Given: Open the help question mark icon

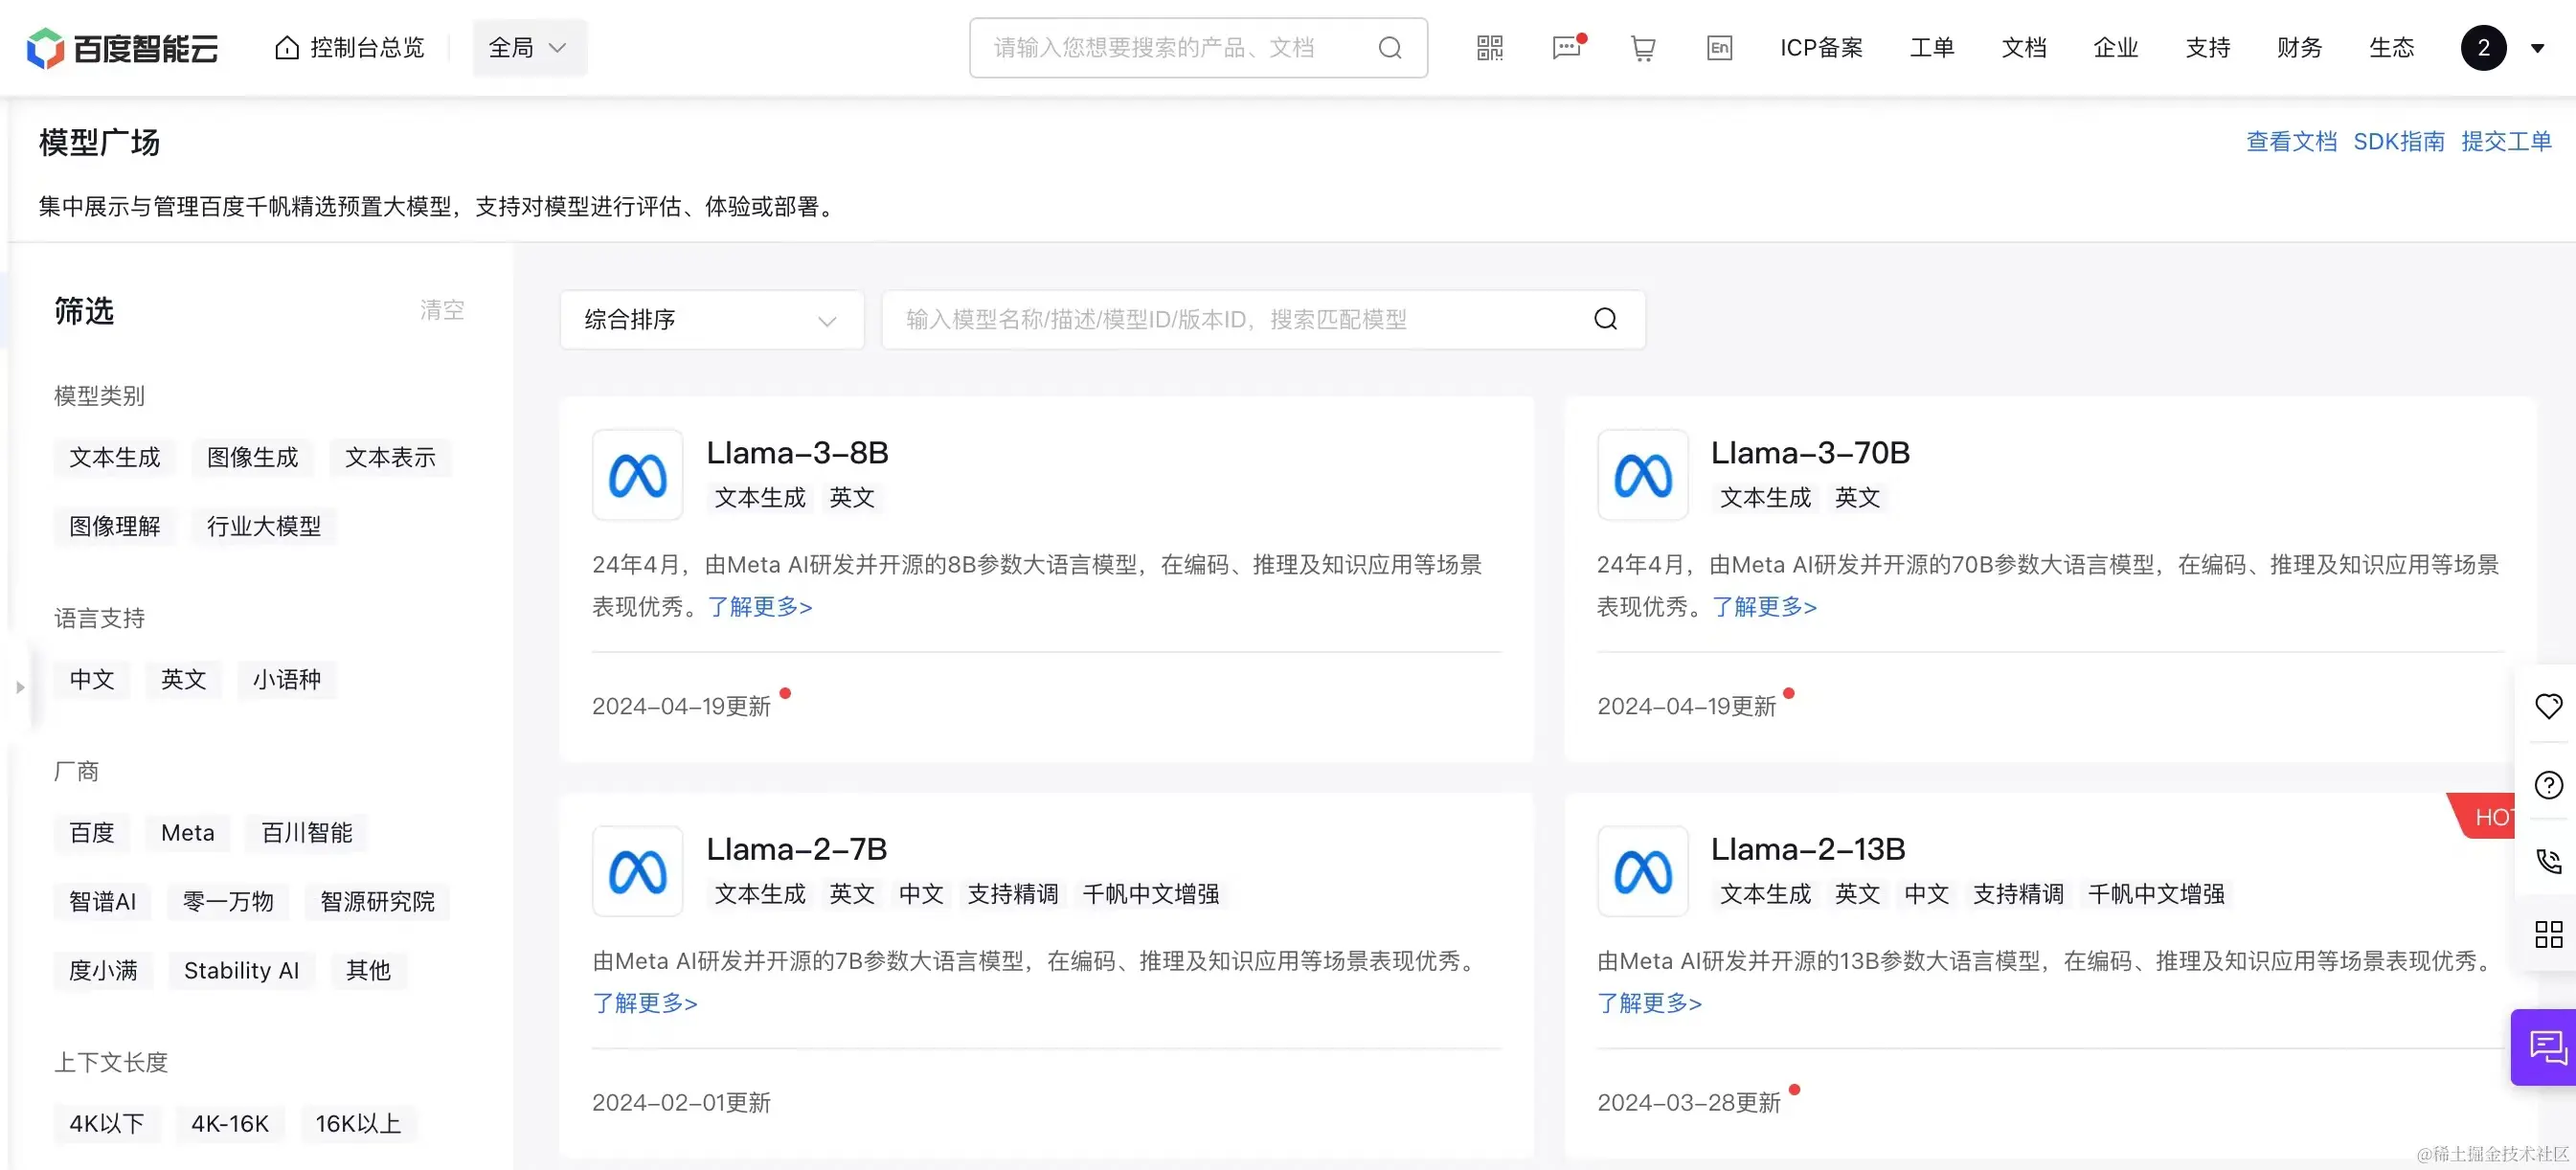Looking at the screenshot, I should point(2548,785).
